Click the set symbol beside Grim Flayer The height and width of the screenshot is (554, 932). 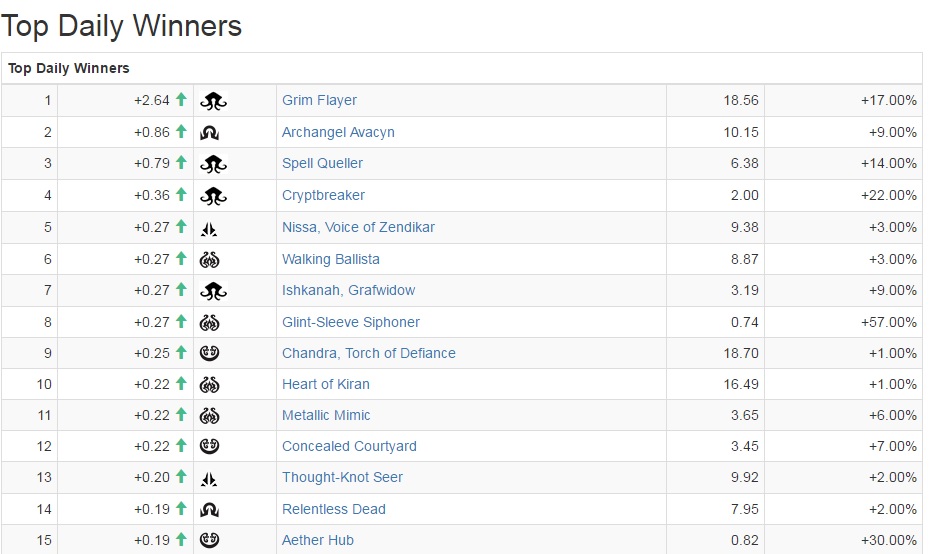(x=213, y=101)
